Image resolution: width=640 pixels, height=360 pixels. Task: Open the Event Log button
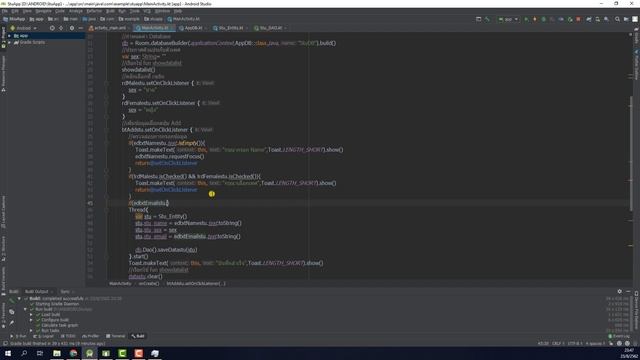[x=619, y=336]
